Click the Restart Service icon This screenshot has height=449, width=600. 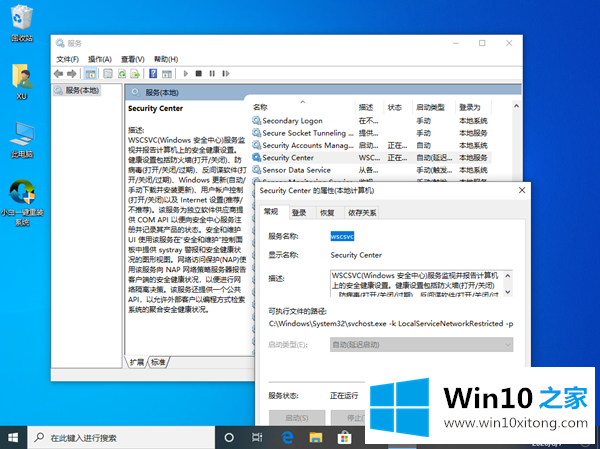point(226,73)
